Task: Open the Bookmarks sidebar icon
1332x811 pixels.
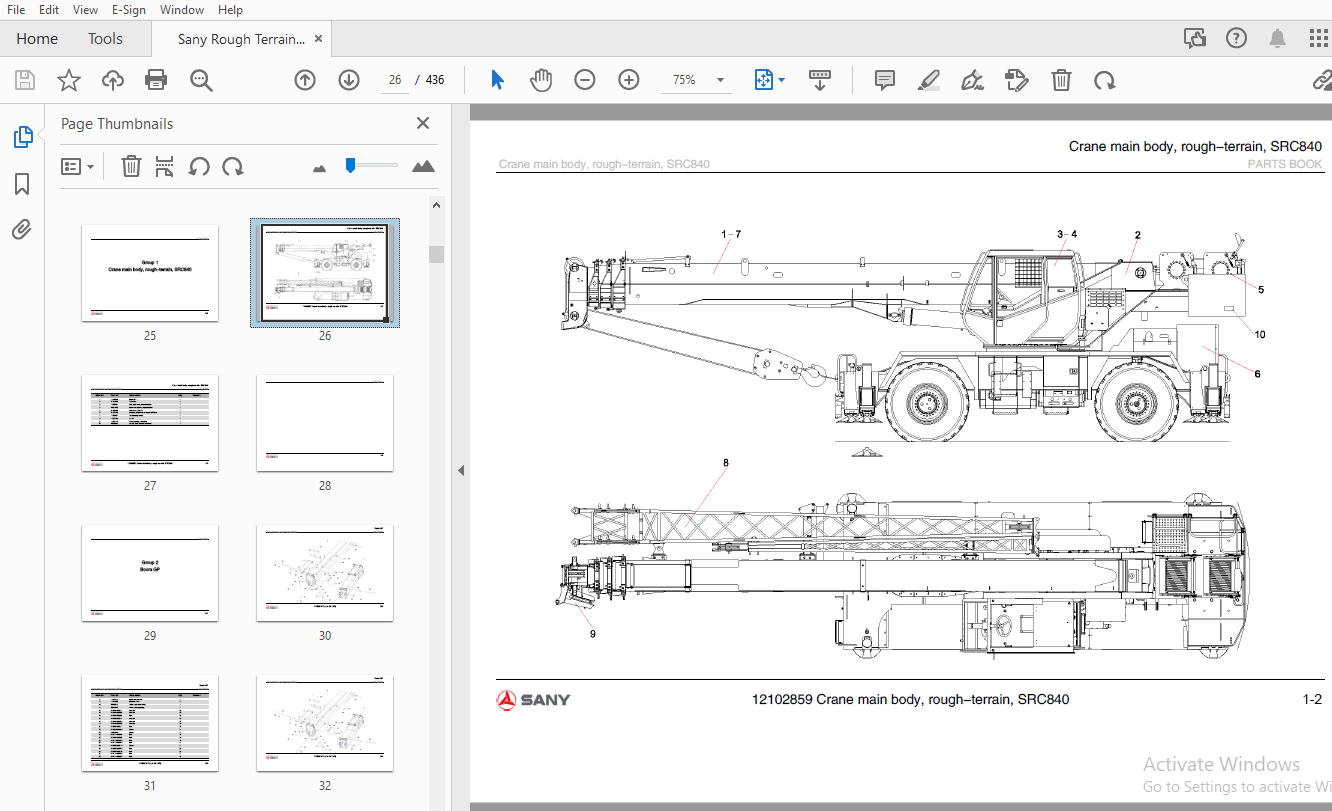Action: [x=22, y=184]
